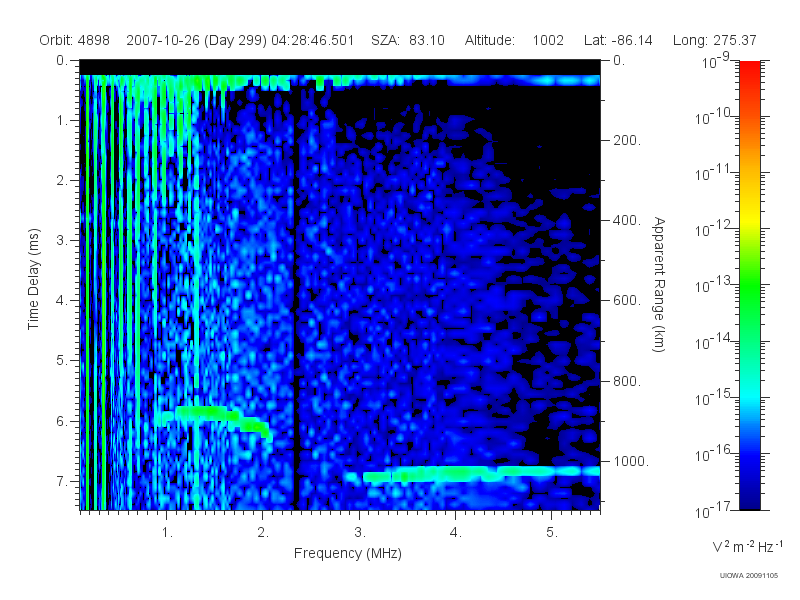The image size is (800, 600).
Task: Select the date 2007-10-26 (Day 299) text
Action: [196, 40]
